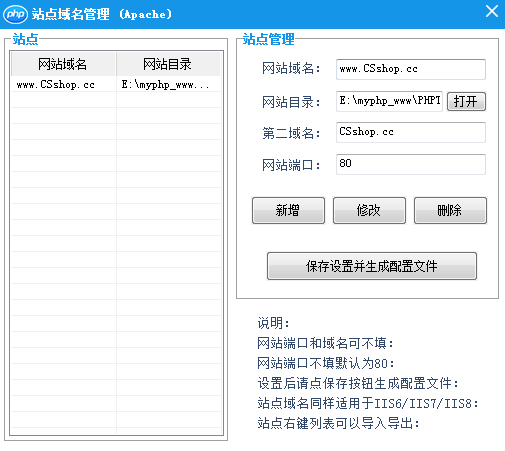Image resolution: width=505 pixels, height=451 pixels.
Task: Focus the 网站端口 input field
Action: click(x=411, y=164)
